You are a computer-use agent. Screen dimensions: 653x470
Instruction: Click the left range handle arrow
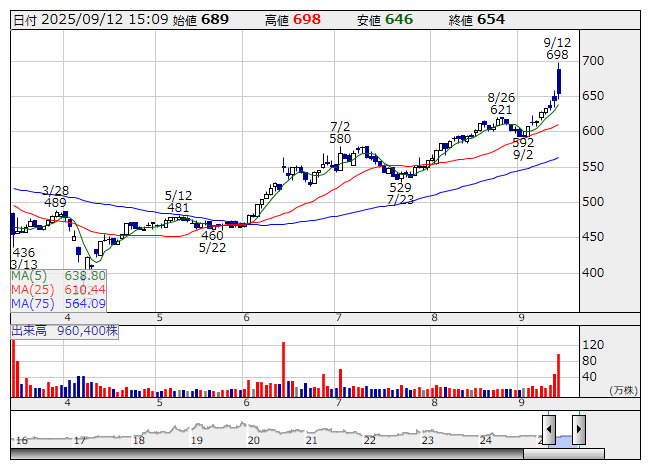[548, 429]
